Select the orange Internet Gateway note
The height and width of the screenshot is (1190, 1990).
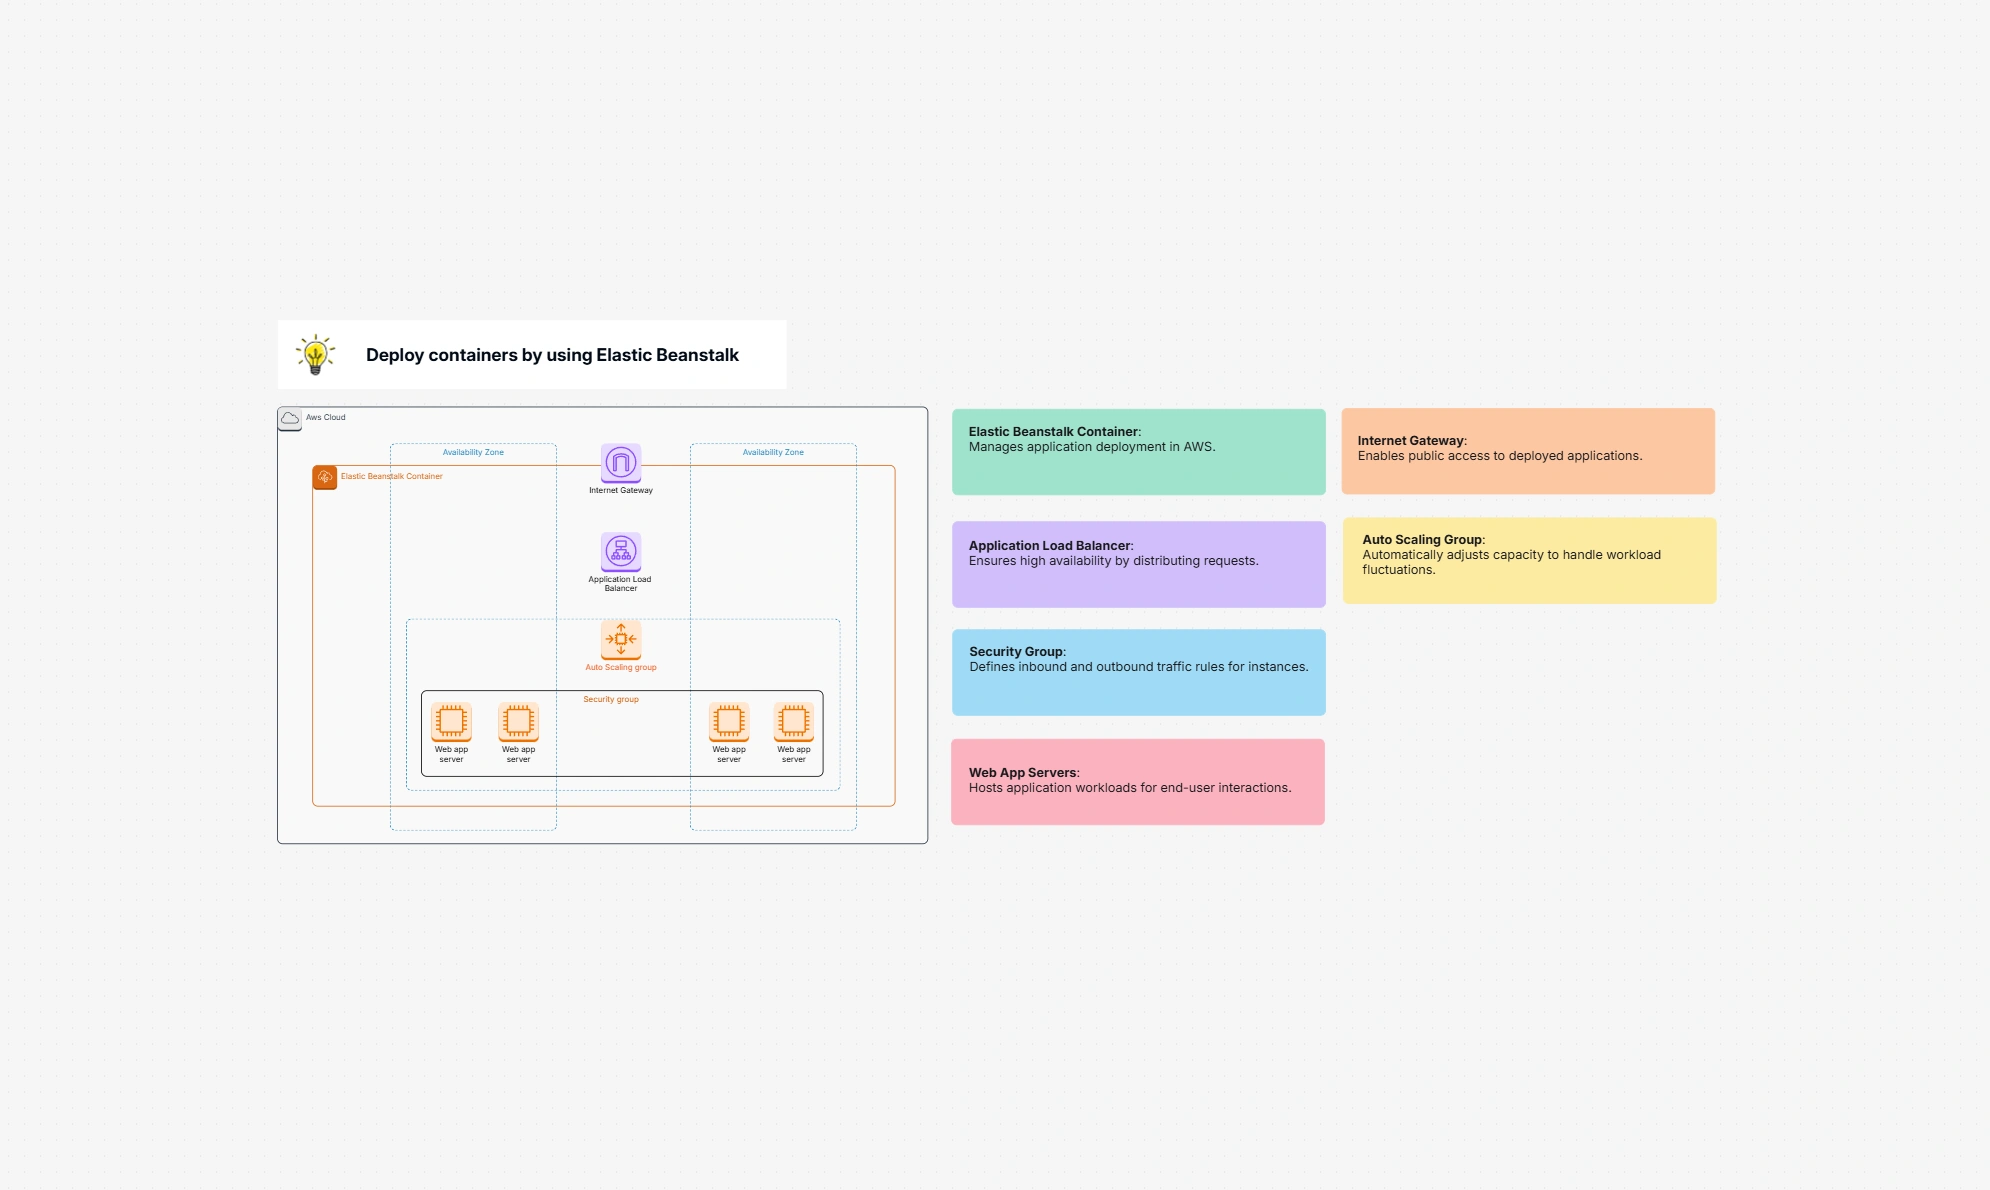coord(1528,451)
